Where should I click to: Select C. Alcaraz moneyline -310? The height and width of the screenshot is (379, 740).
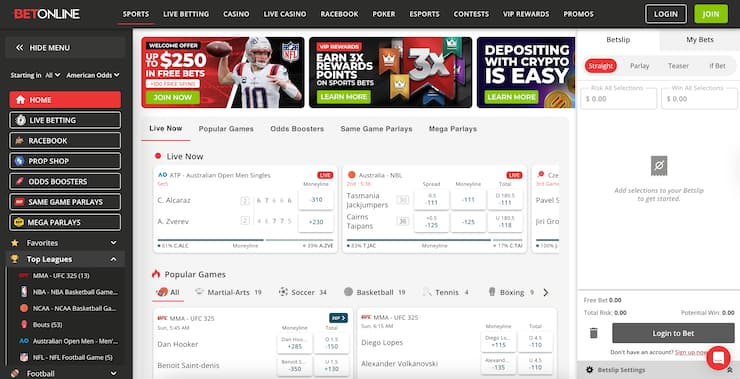click(x=316, y=200)
